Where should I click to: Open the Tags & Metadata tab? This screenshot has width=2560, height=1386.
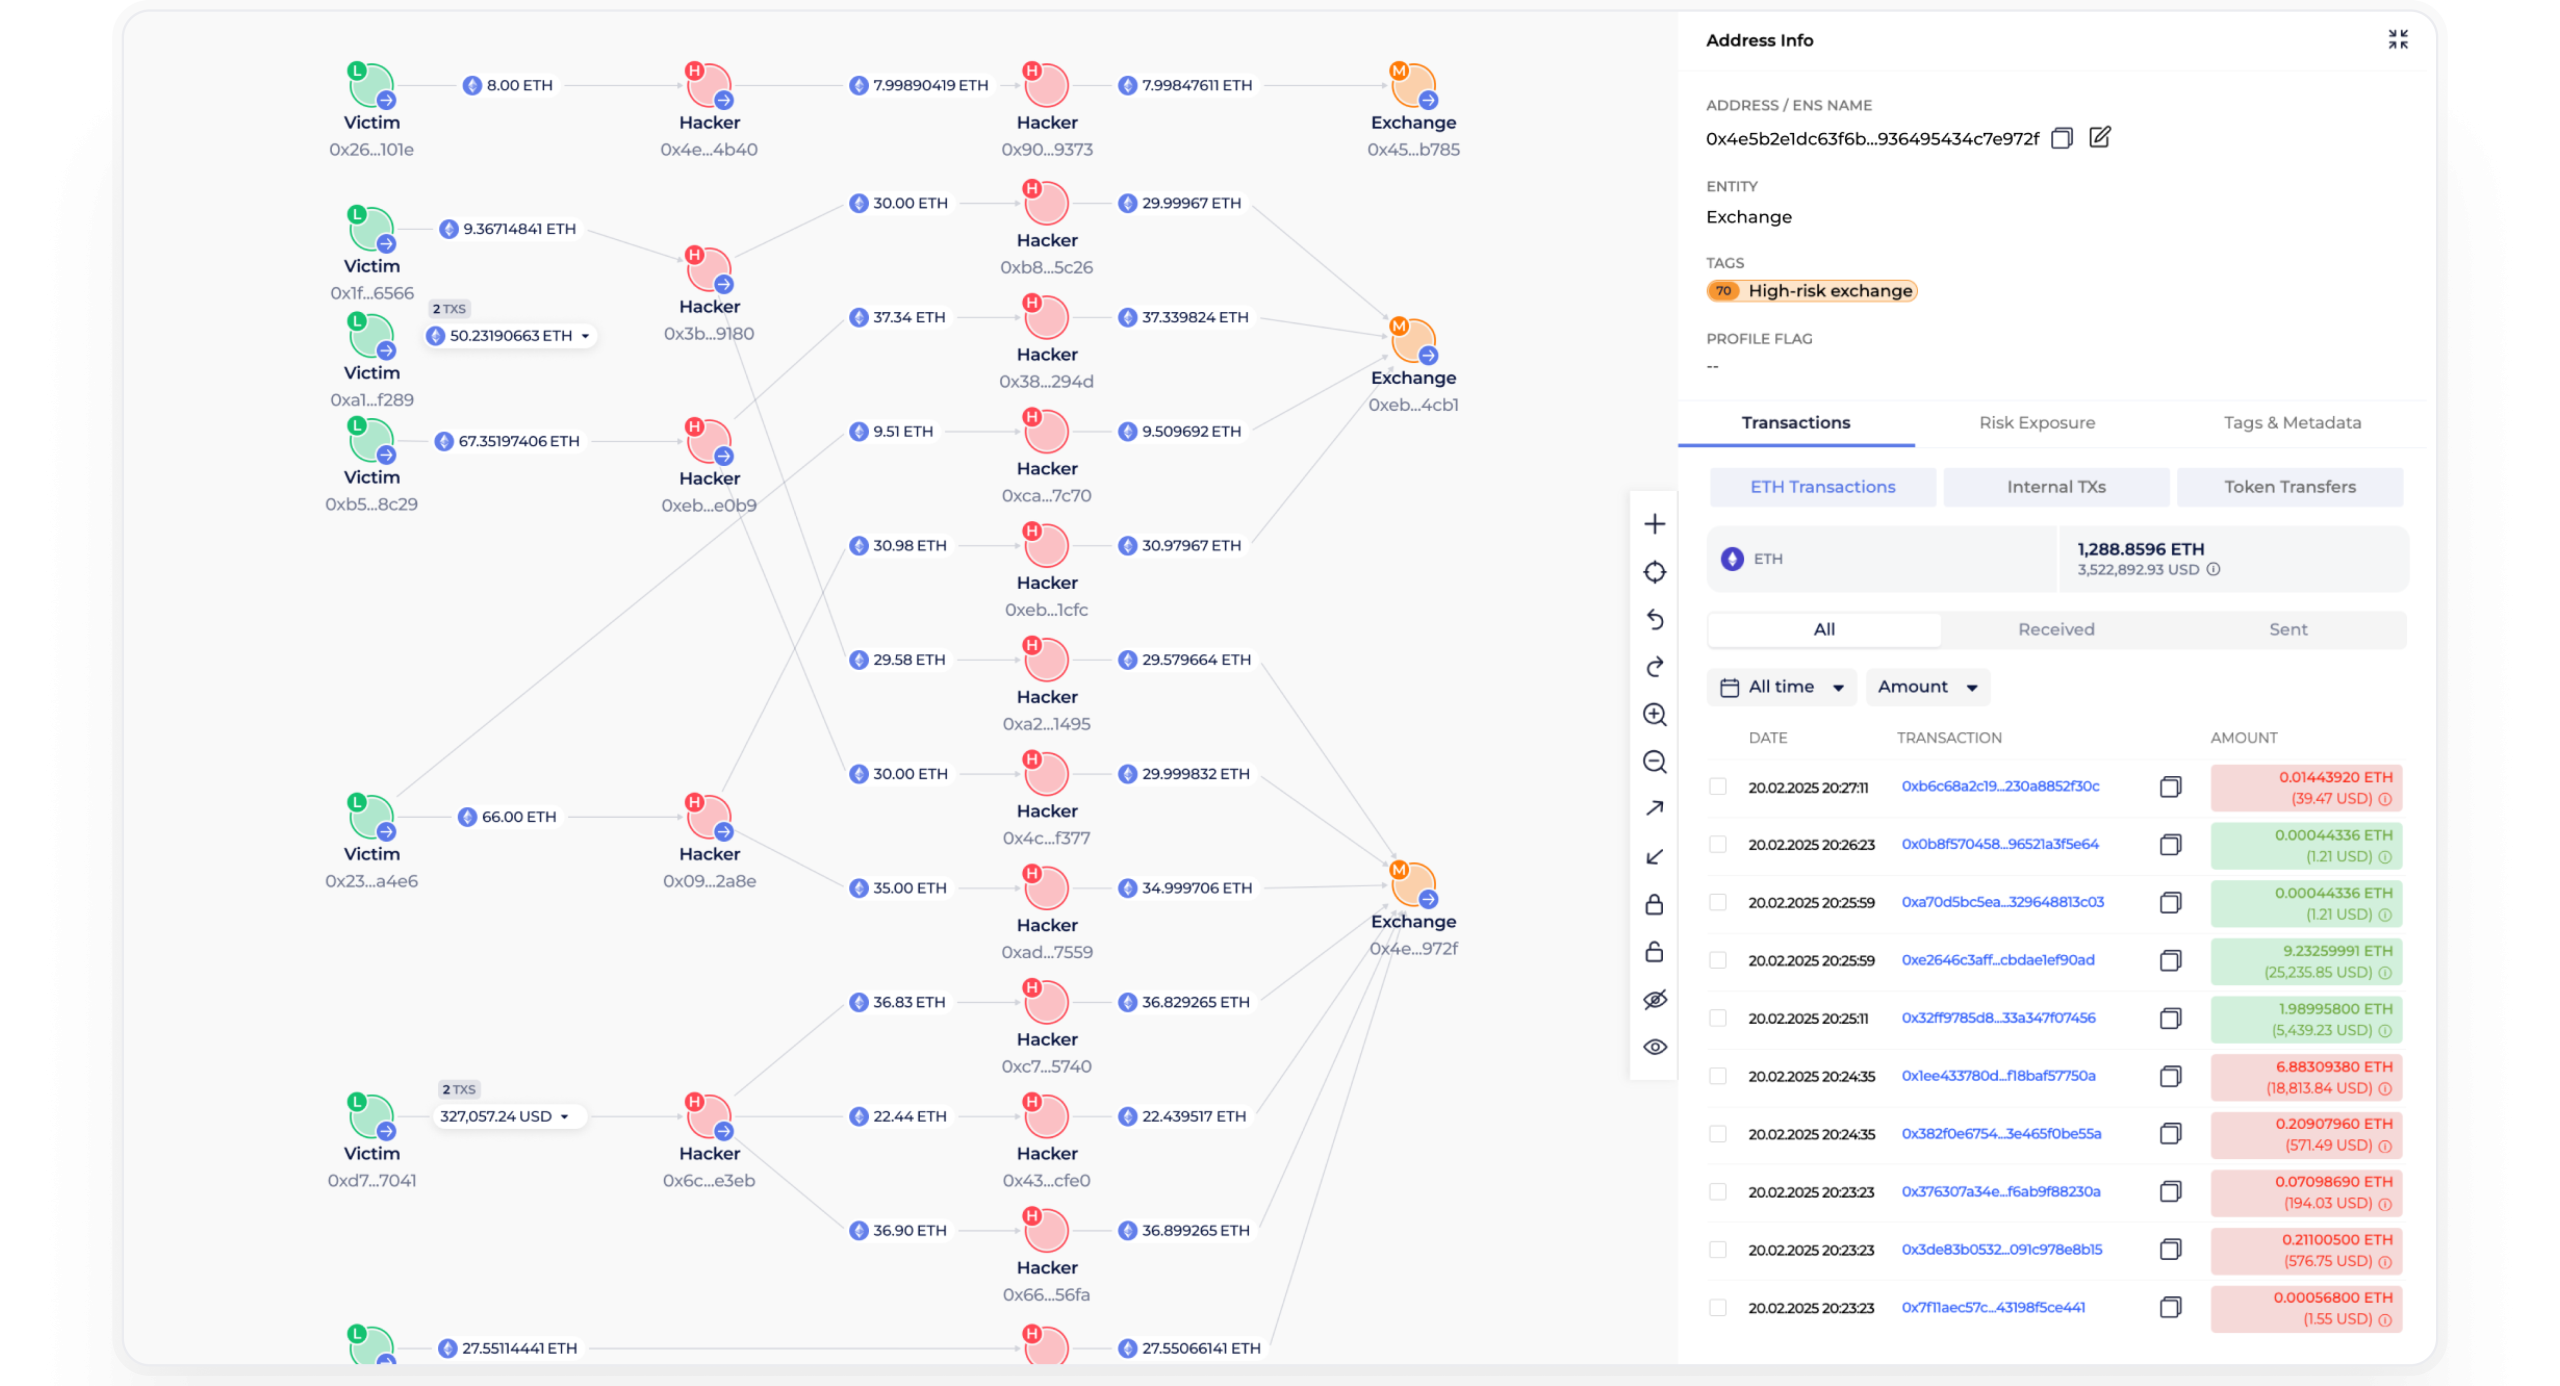[2292, 423]
